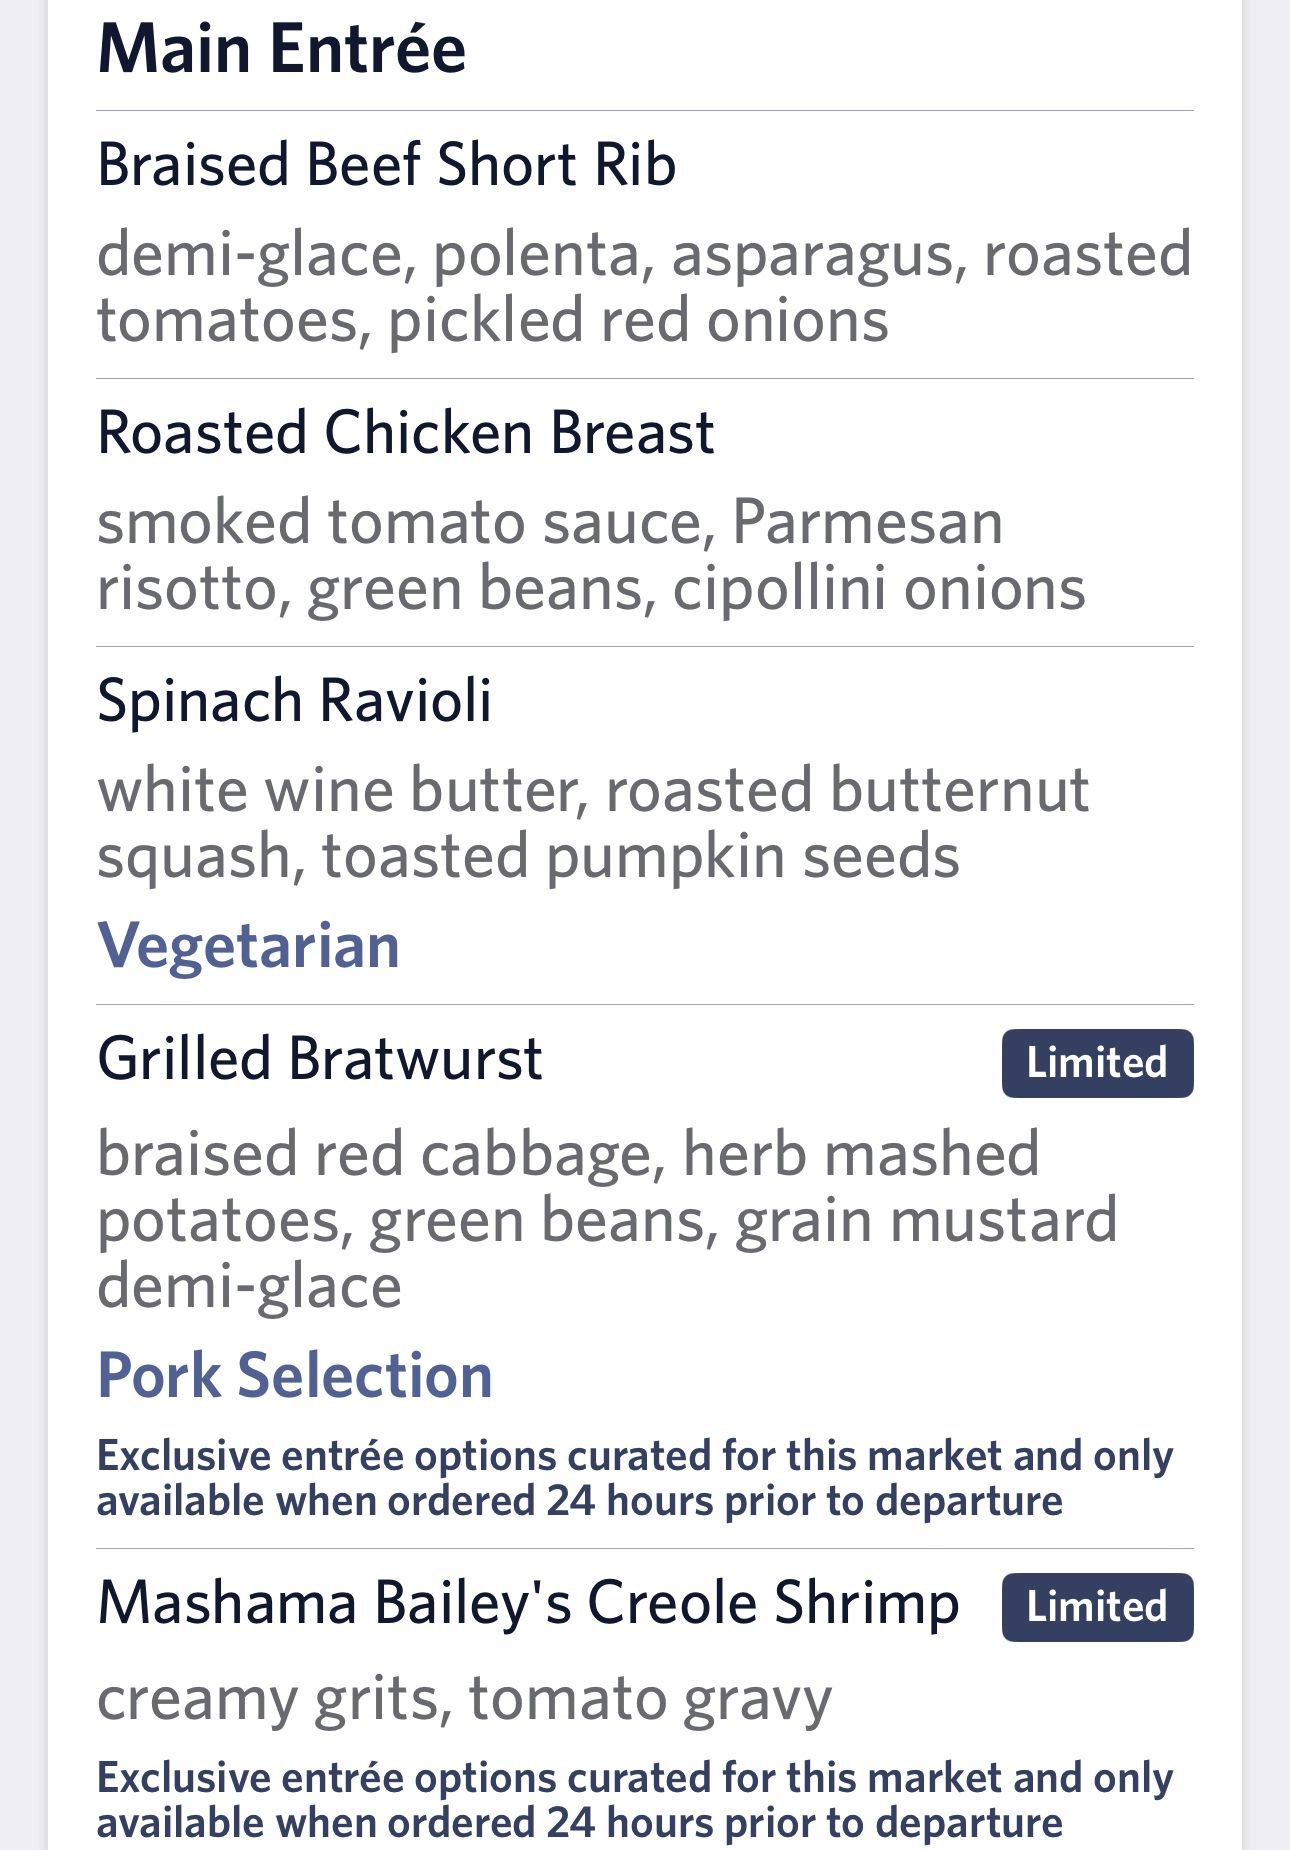This screenshot has height=1850, width=1290.
Task: Tap the exclusive entrée note under Creole Shrimp
Action: click(634, 1800)
